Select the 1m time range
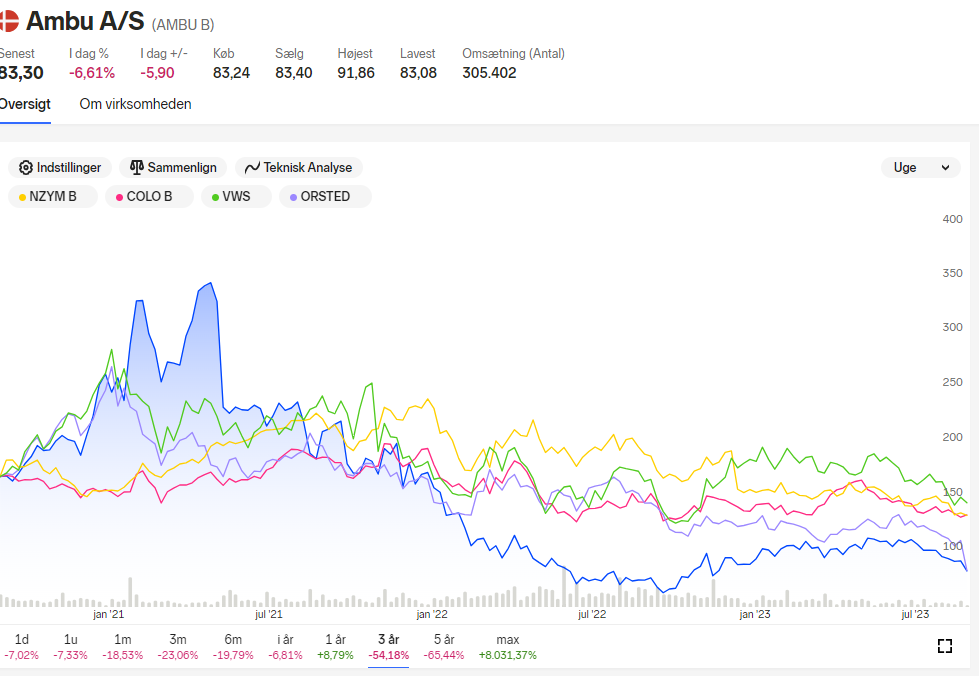 coord(122,647)
